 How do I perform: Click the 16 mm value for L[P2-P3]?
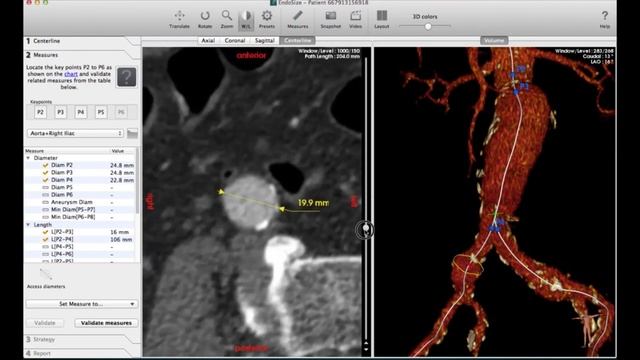pos(120,232)
